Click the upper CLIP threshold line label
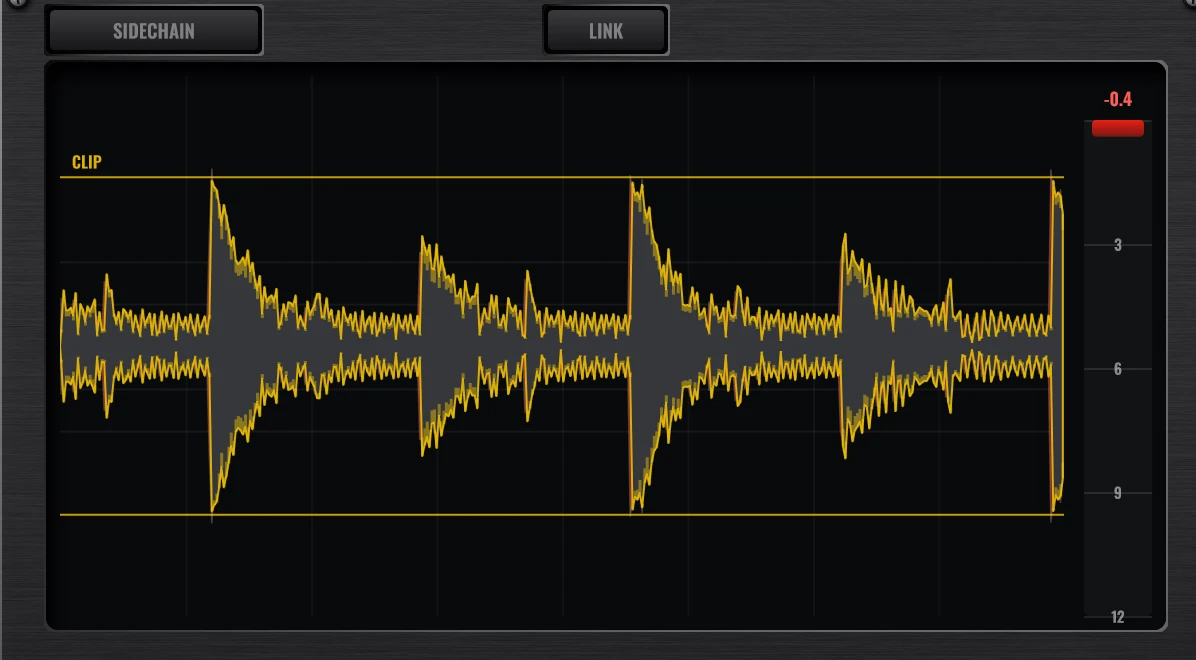The width and height of the screenshot is (1196, 660). tap(87, 162)
